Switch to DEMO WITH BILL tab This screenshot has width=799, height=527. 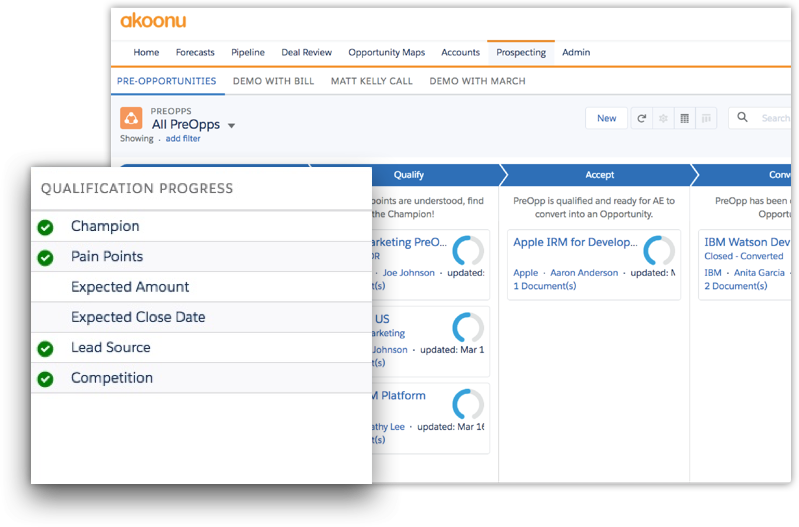(x=274, y=81)
